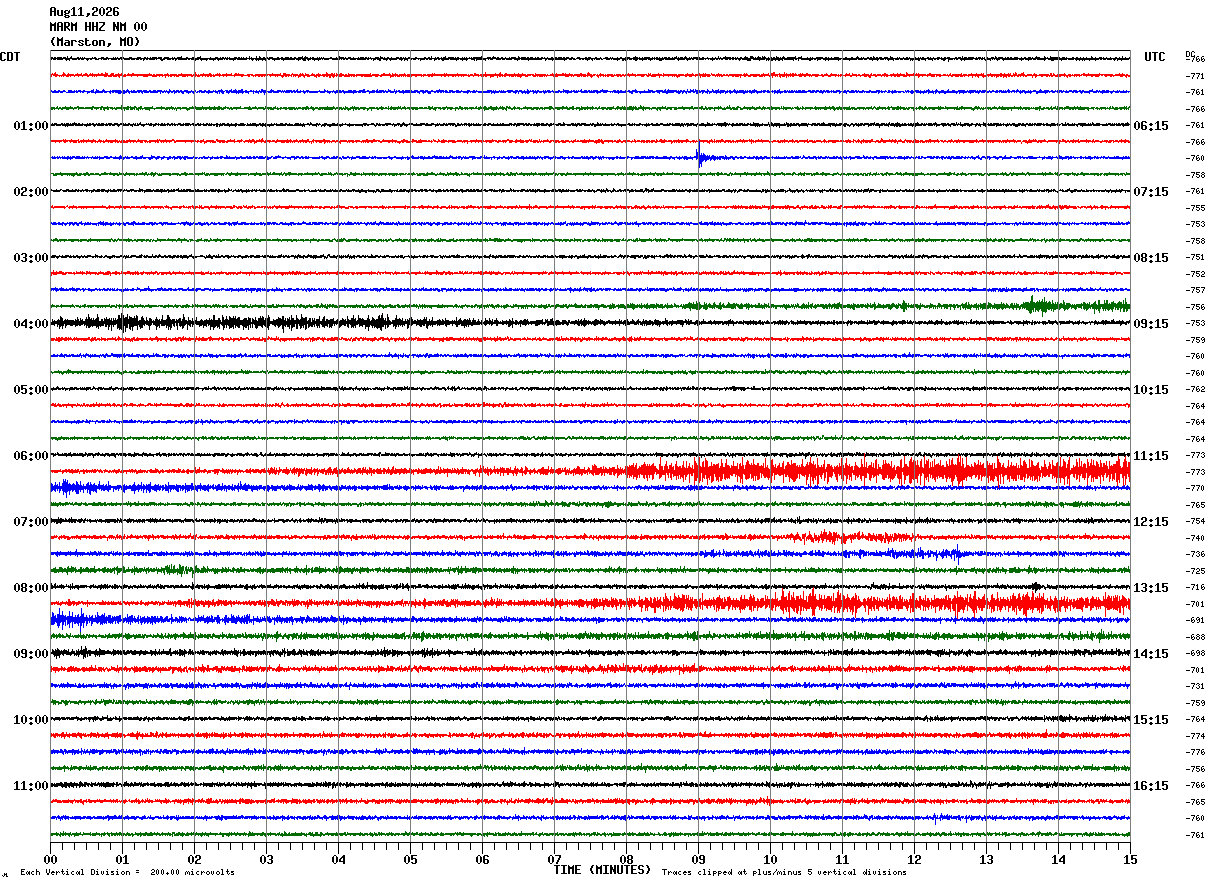Click the large red seismic burst after 06:00
1210x886 pixels.
[x=878, y=470]
